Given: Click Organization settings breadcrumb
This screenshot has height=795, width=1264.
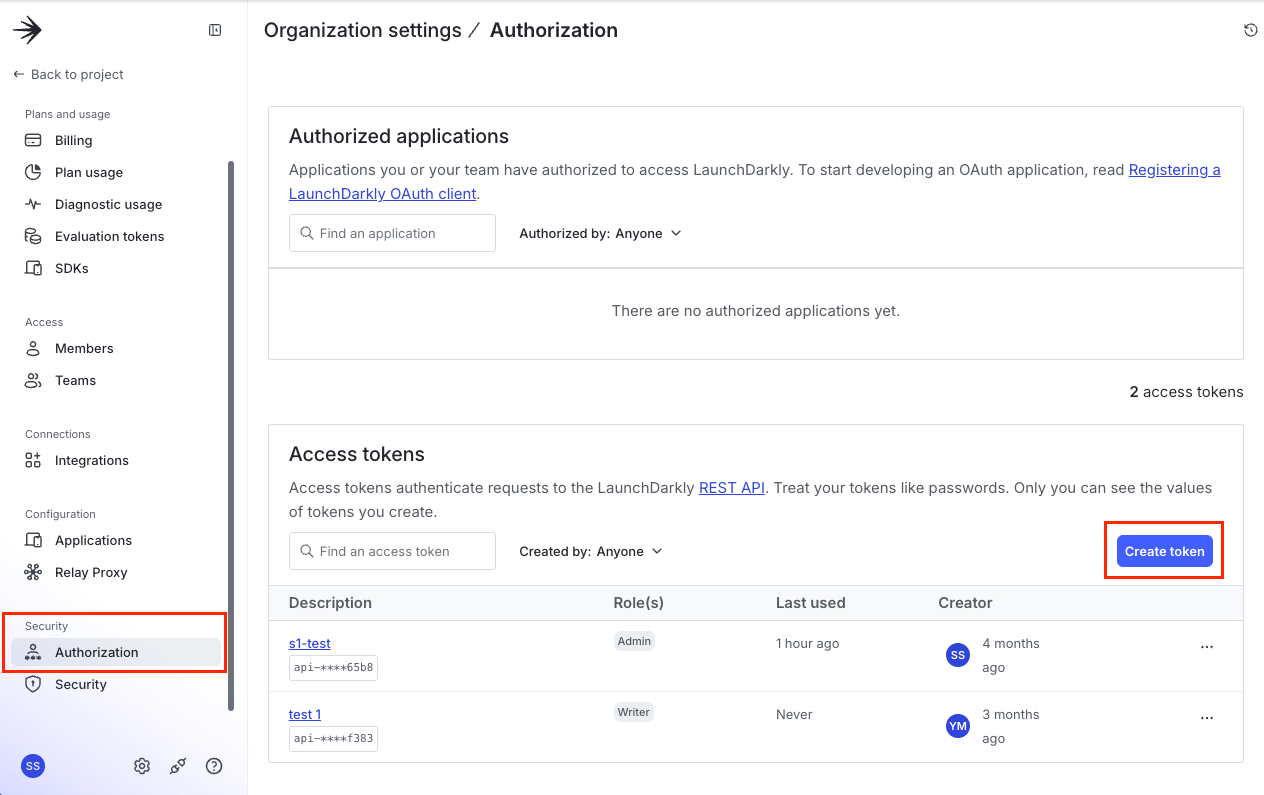Looking at the screenshot, I should tap(363, 30).
